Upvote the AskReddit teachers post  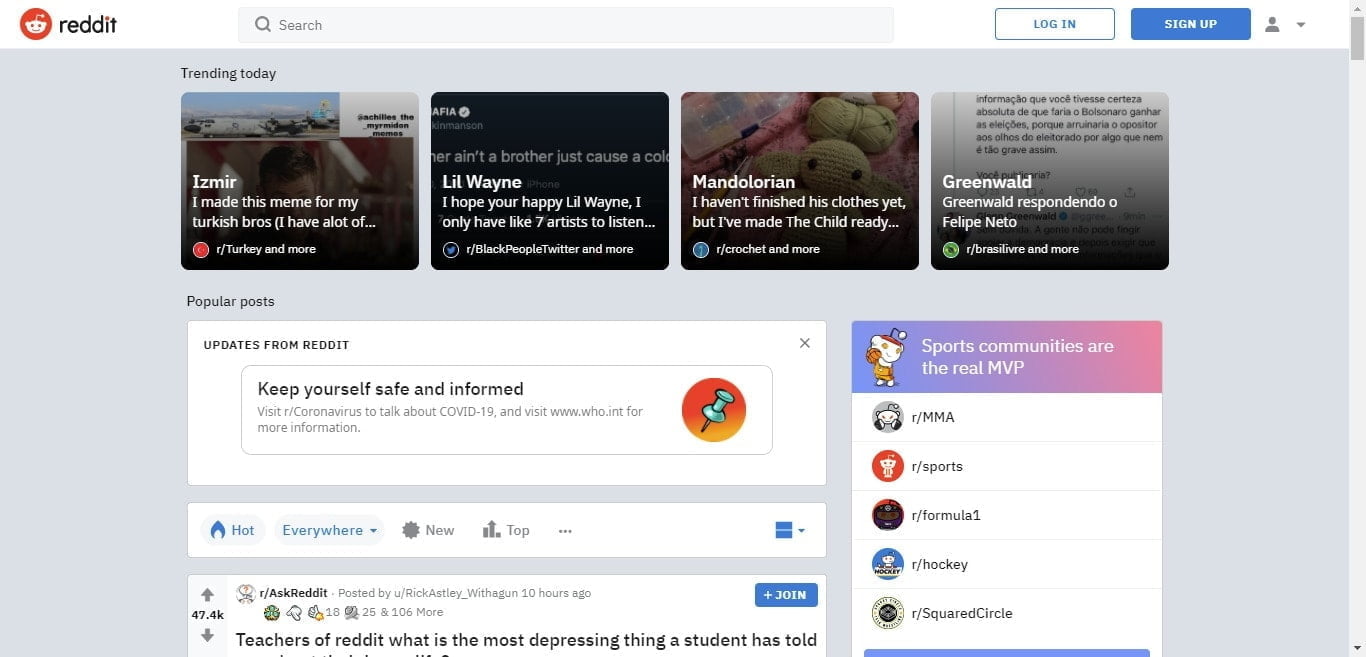pos(207,595)
